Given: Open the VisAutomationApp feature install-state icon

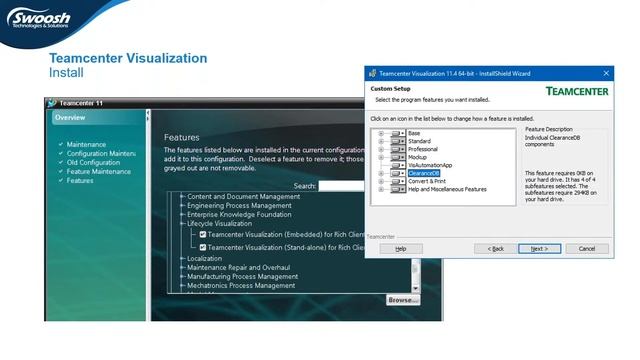Looking at the screenshot, I should 397,165.
